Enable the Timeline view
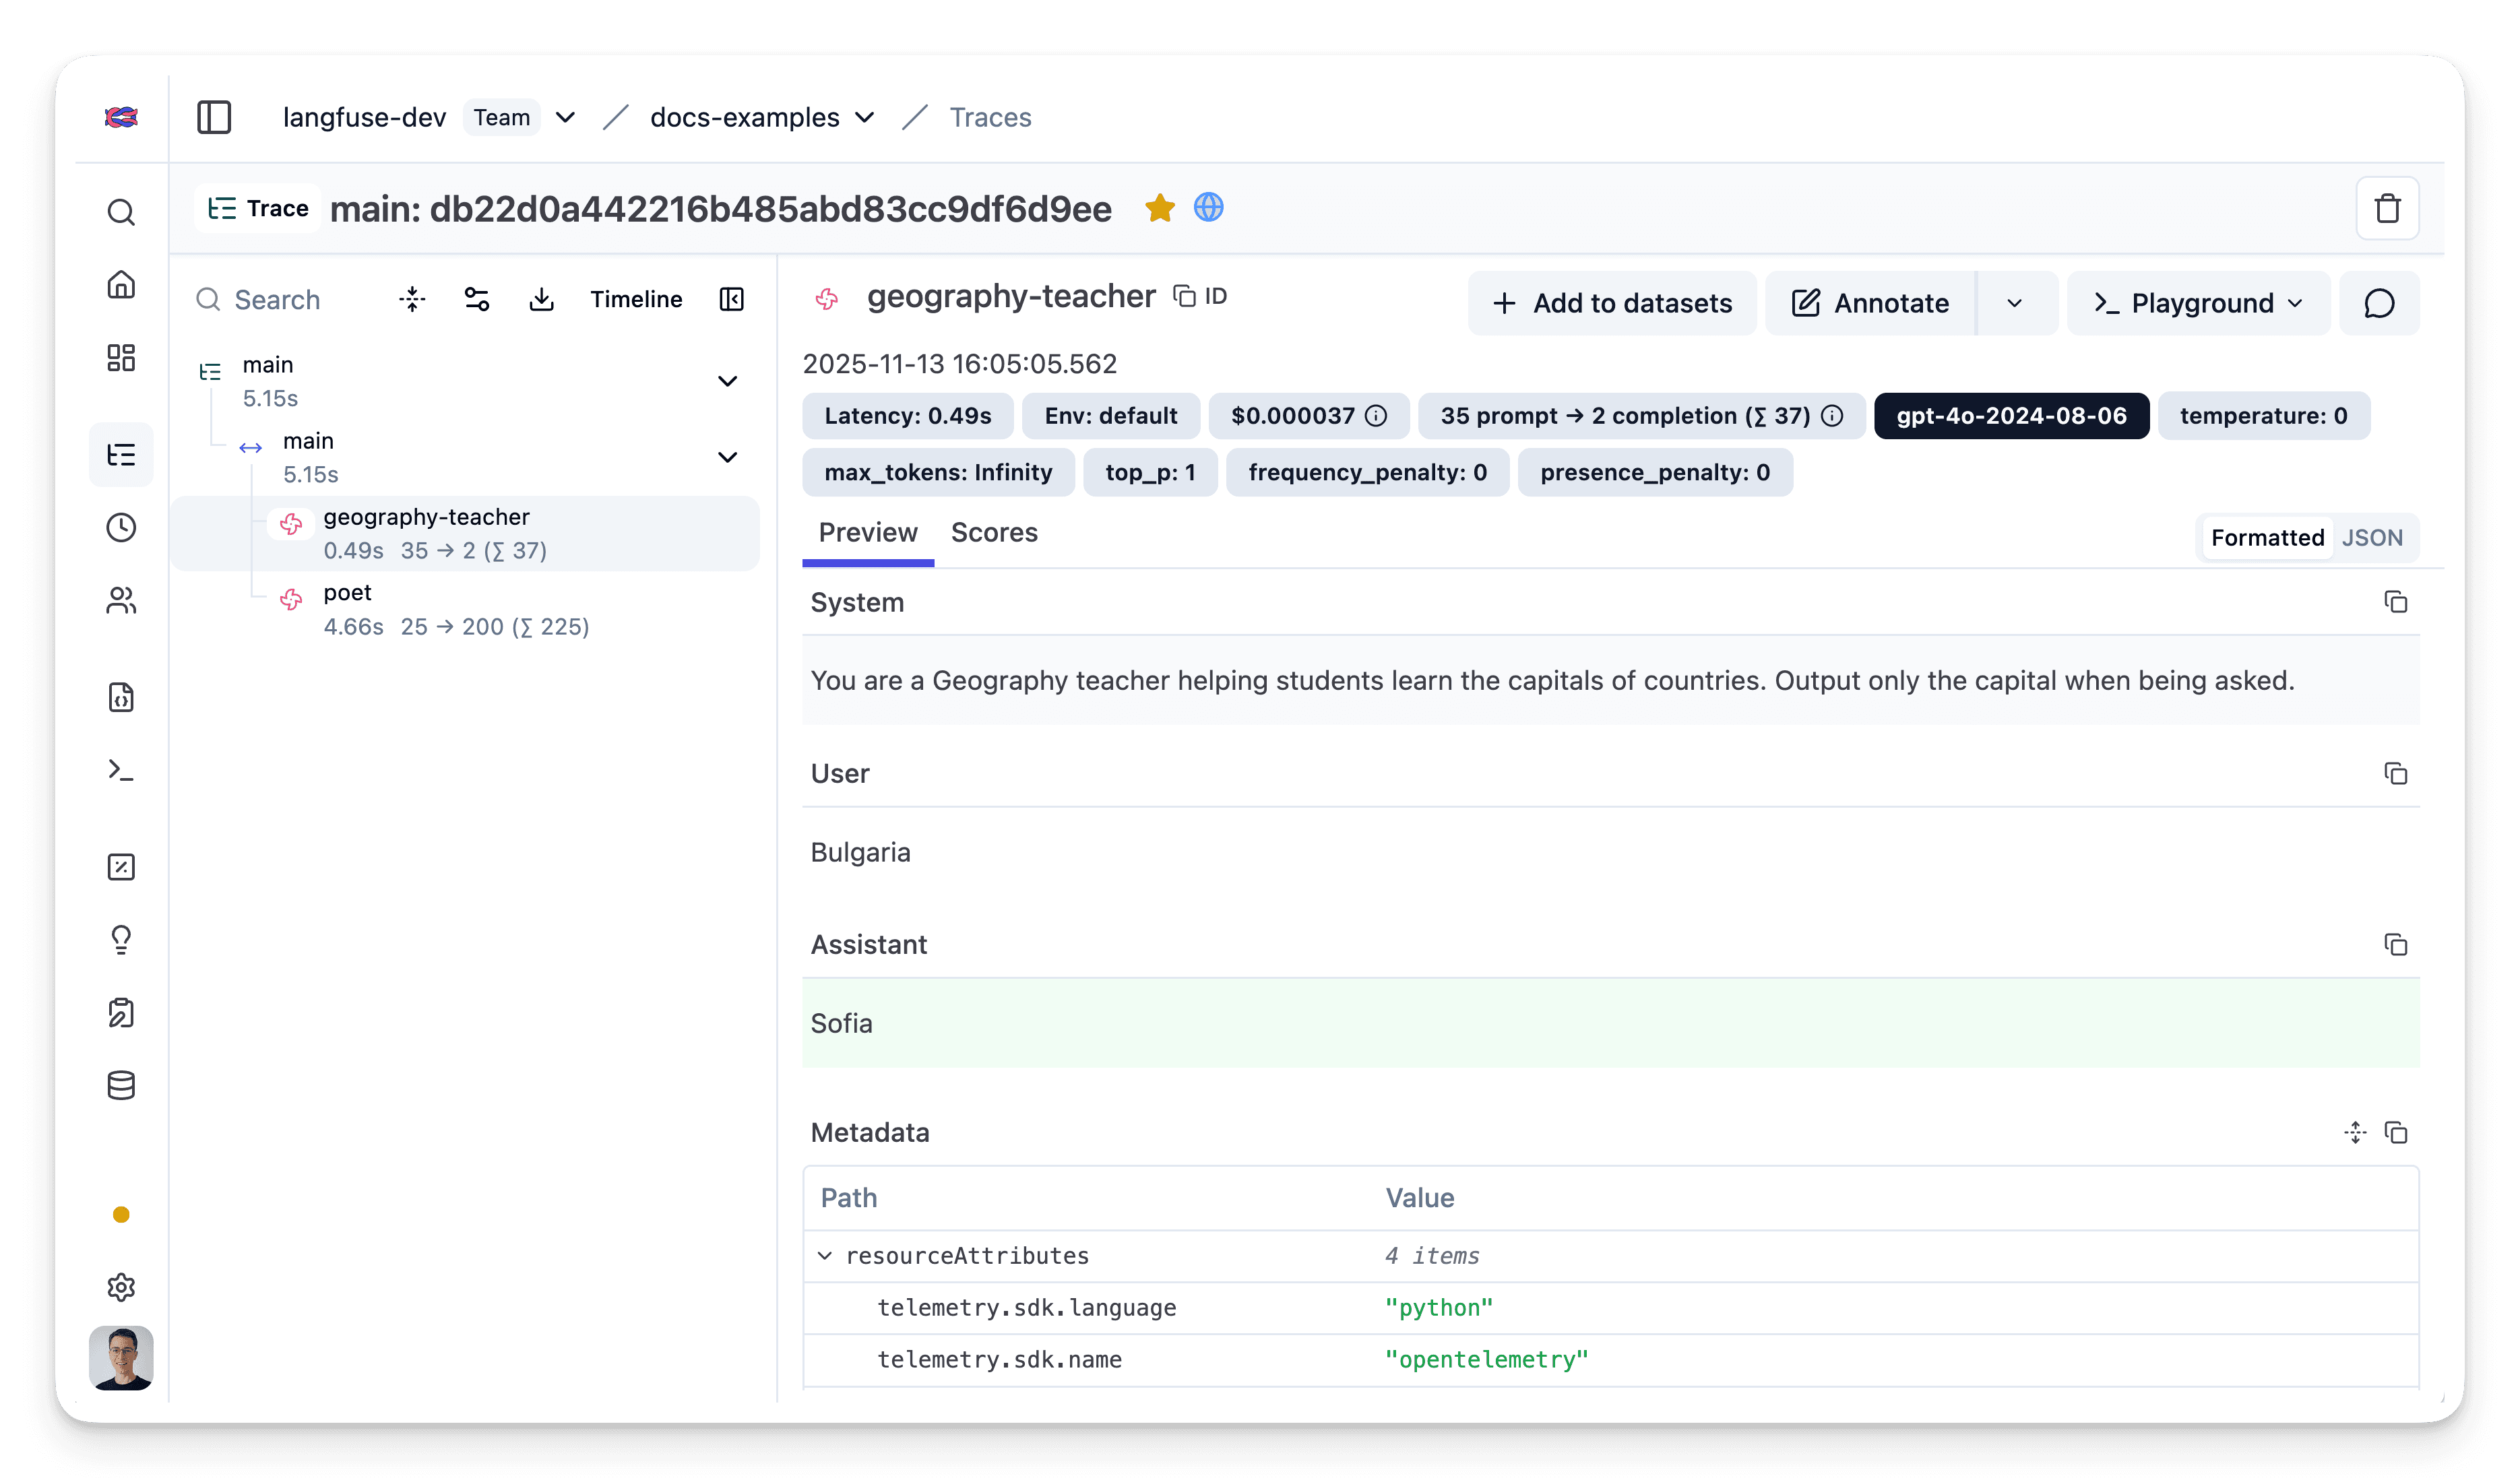Image resolution: width=2520 pixels, height=1478 pixels. click(636, 299)
